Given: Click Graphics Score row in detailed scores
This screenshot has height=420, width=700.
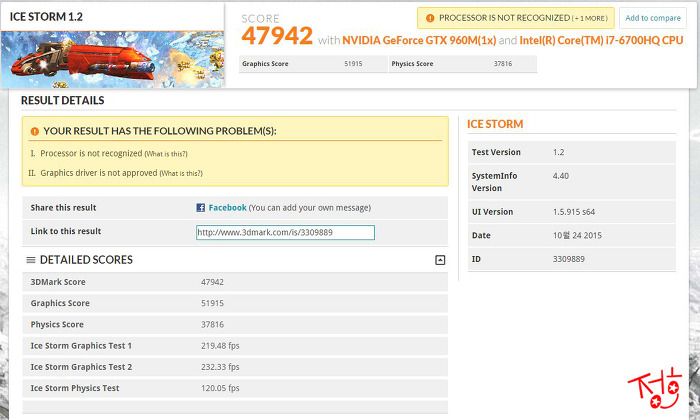Looking at the screenshot, I should click(235, 303).
